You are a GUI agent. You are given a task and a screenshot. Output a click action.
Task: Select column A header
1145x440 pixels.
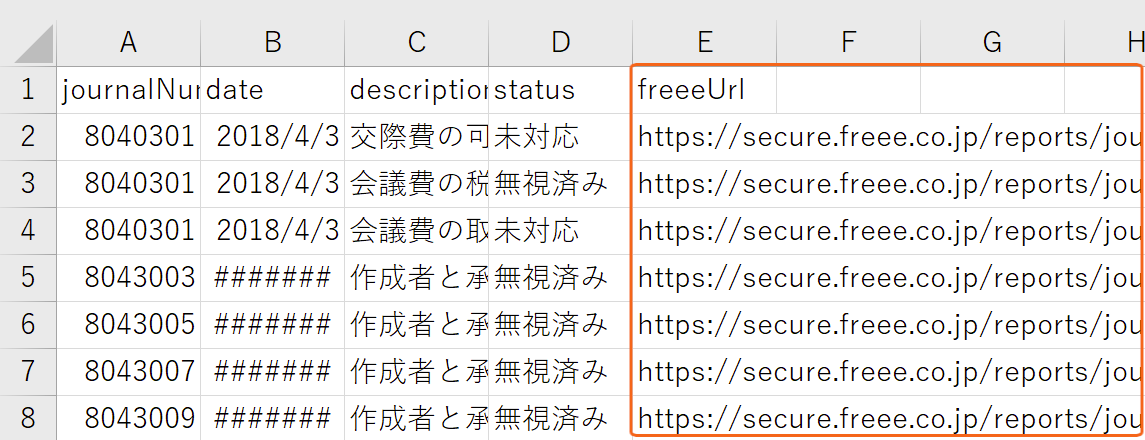(129, 42)
